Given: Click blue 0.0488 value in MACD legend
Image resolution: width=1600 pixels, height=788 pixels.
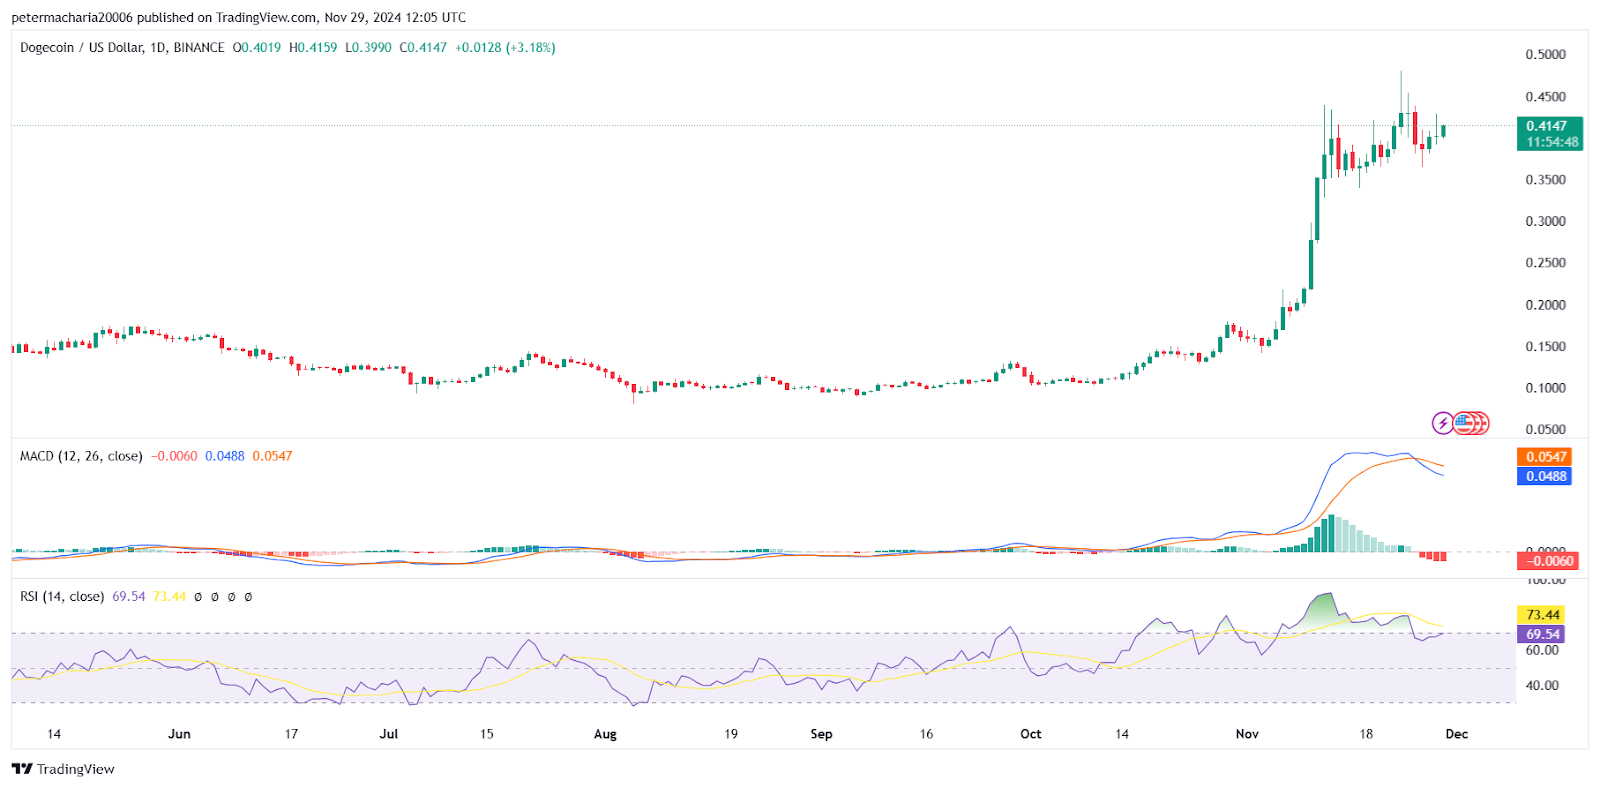Looking at the screenshot, I should tap(225, 456).
